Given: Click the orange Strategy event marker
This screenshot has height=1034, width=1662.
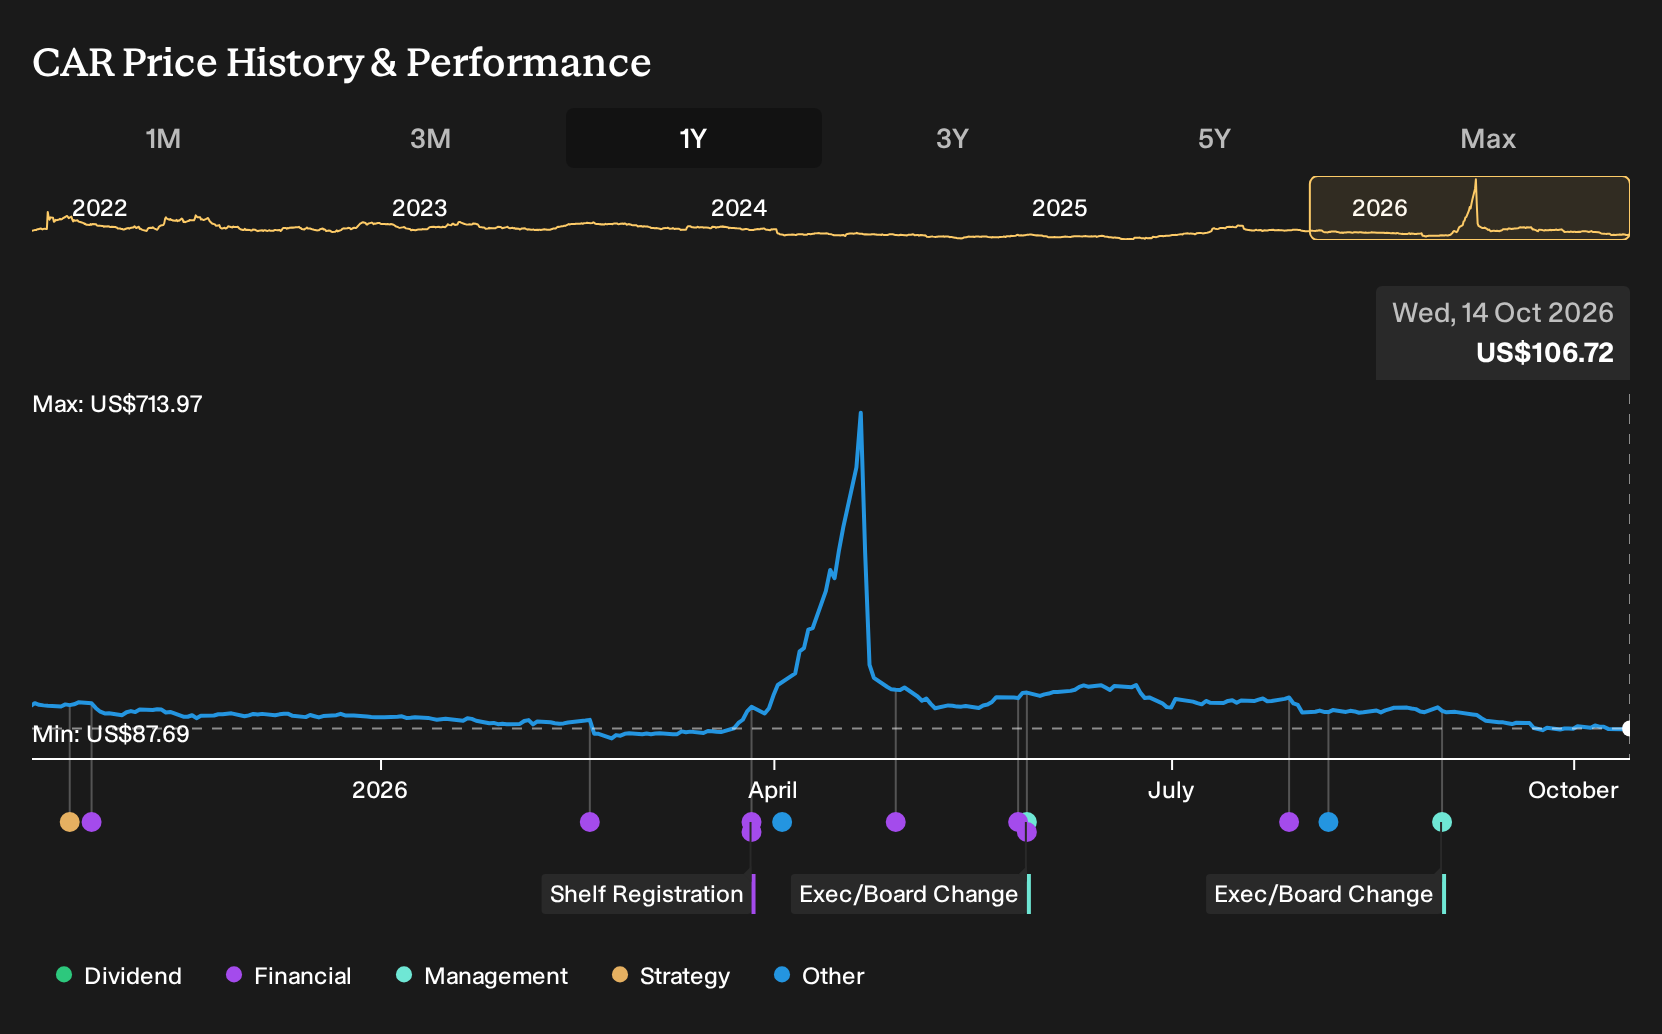Looking at the screenshot, I should click(69, 822).
